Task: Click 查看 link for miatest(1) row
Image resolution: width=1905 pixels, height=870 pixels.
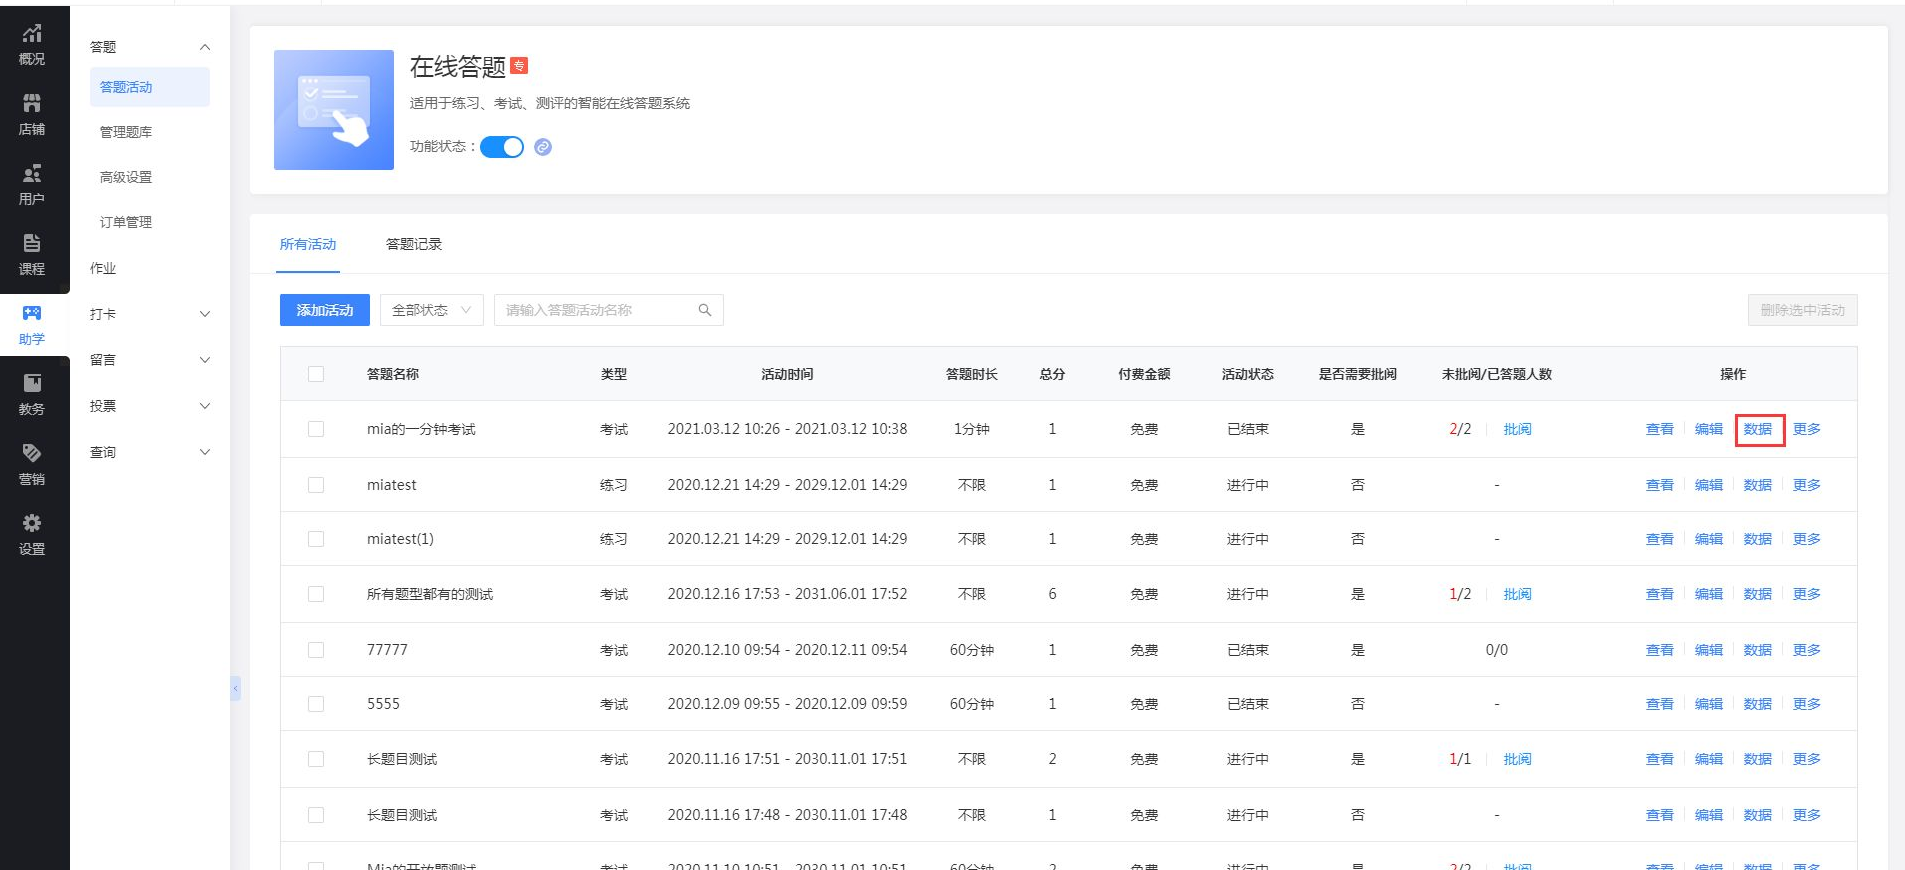Action: [1659, 539]
